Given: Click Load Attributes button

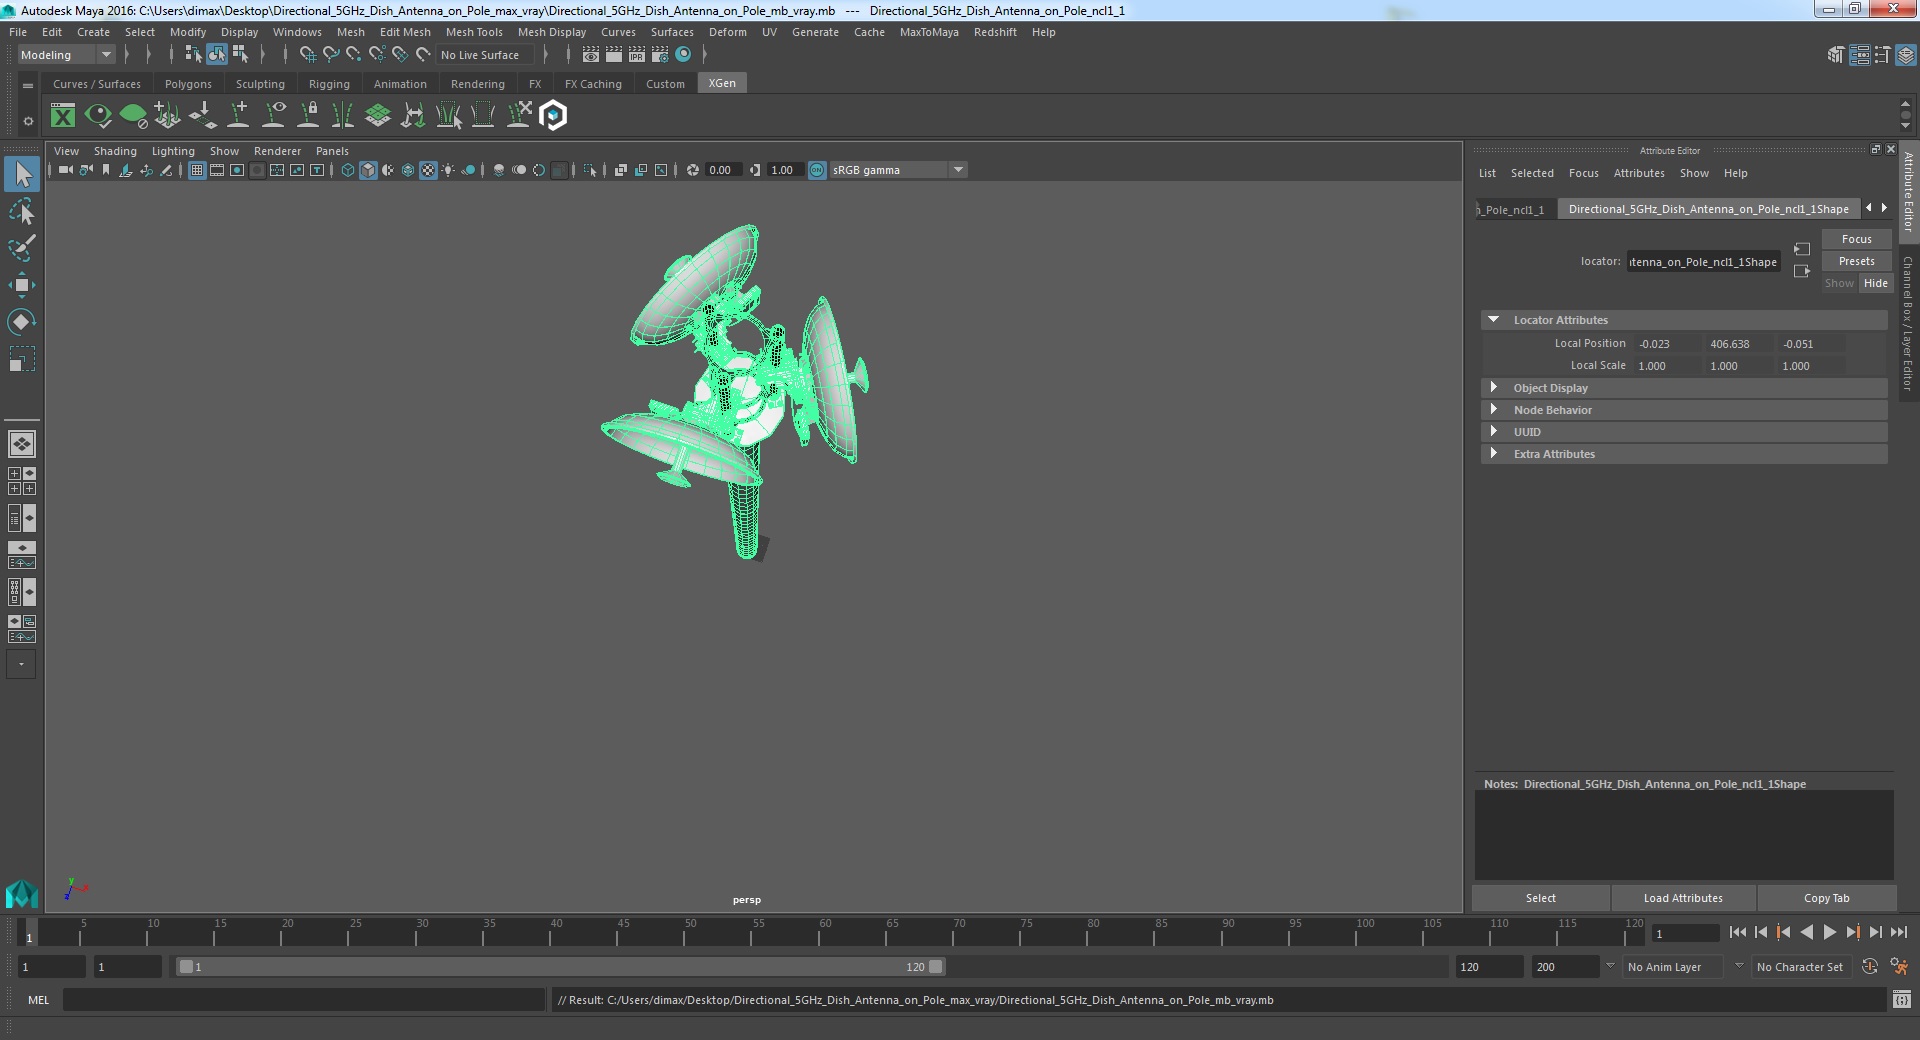Looking at the screenshot, I should click(x=1683, y=898).
